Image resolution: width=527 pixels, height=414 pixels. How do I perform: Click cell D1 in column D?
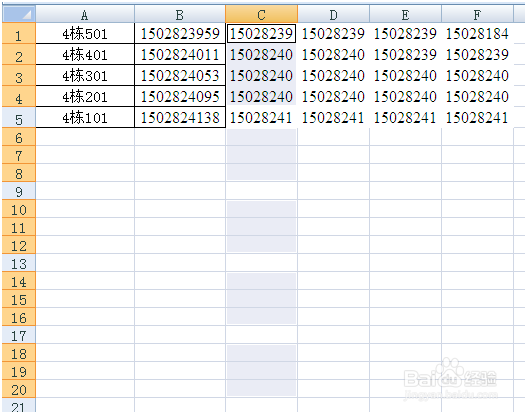pos(333,33)
